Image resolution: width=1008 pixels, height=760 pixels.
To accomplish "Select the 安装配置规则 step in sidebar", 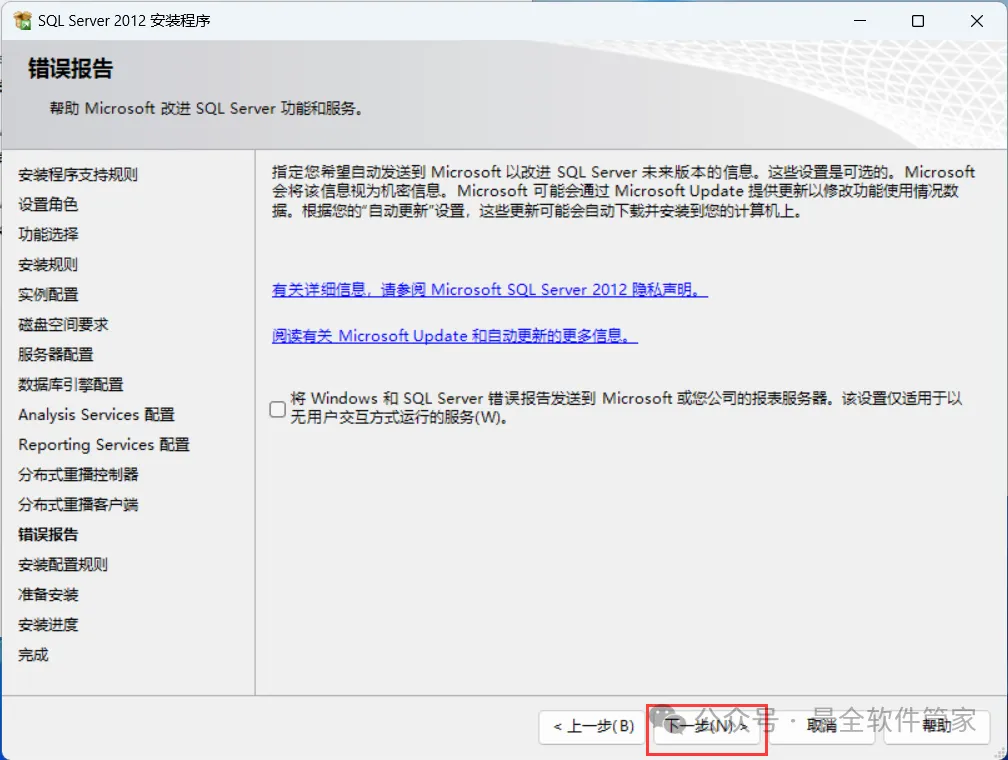I will pyautogui.click(x=63, y=565).
